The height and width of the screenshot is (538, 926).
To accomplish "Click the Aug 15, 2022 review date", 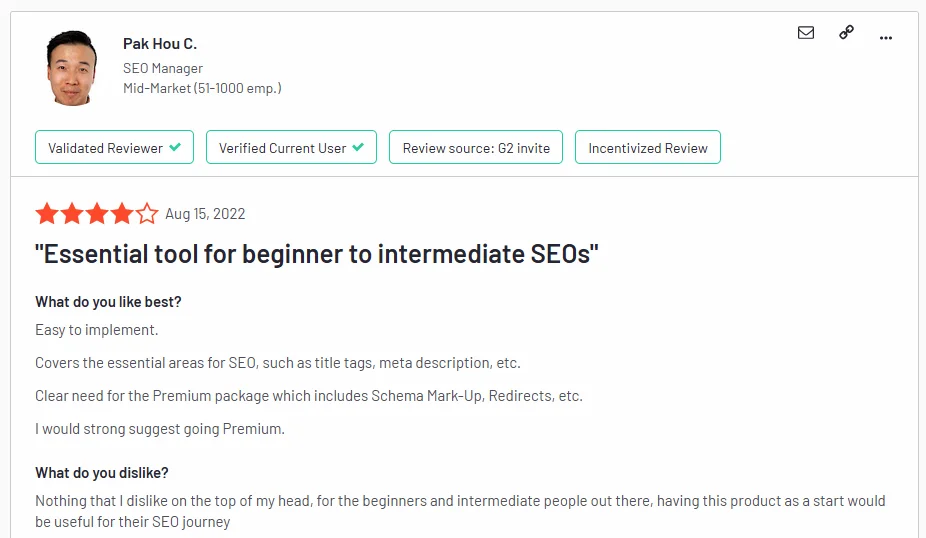I will point(205,214).
